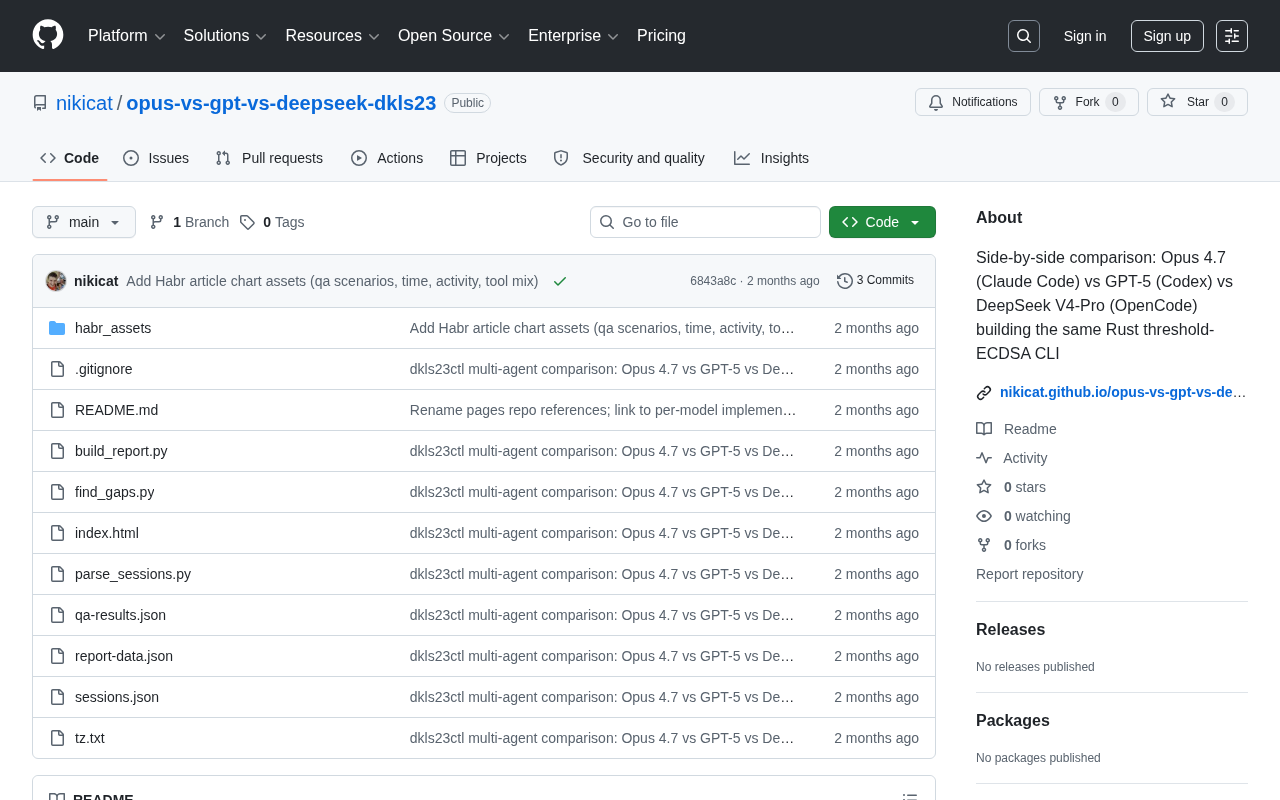This screenshot has height=800, width=1280.
Task: View 0 watching link
Action: (x=1023, y=516)
